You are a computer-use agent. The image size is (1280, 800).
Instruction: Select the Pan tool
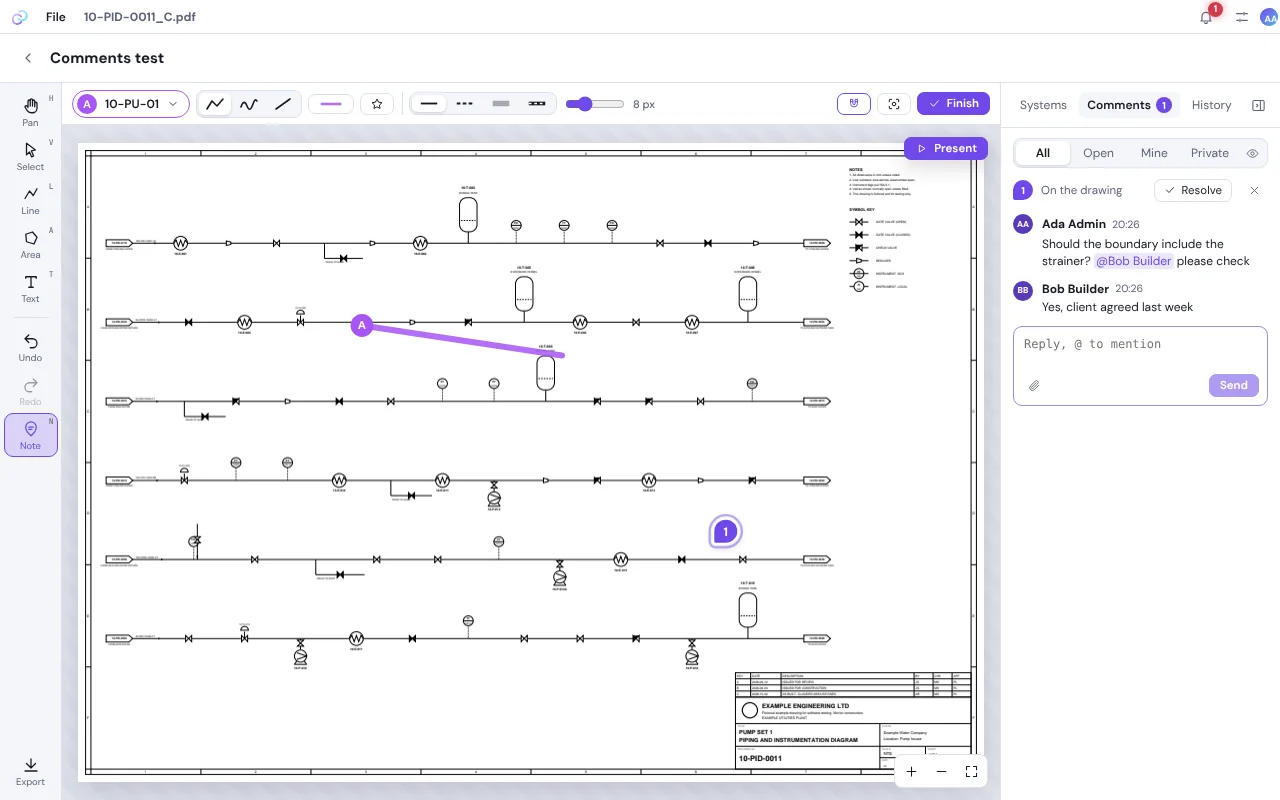point(30,112)
